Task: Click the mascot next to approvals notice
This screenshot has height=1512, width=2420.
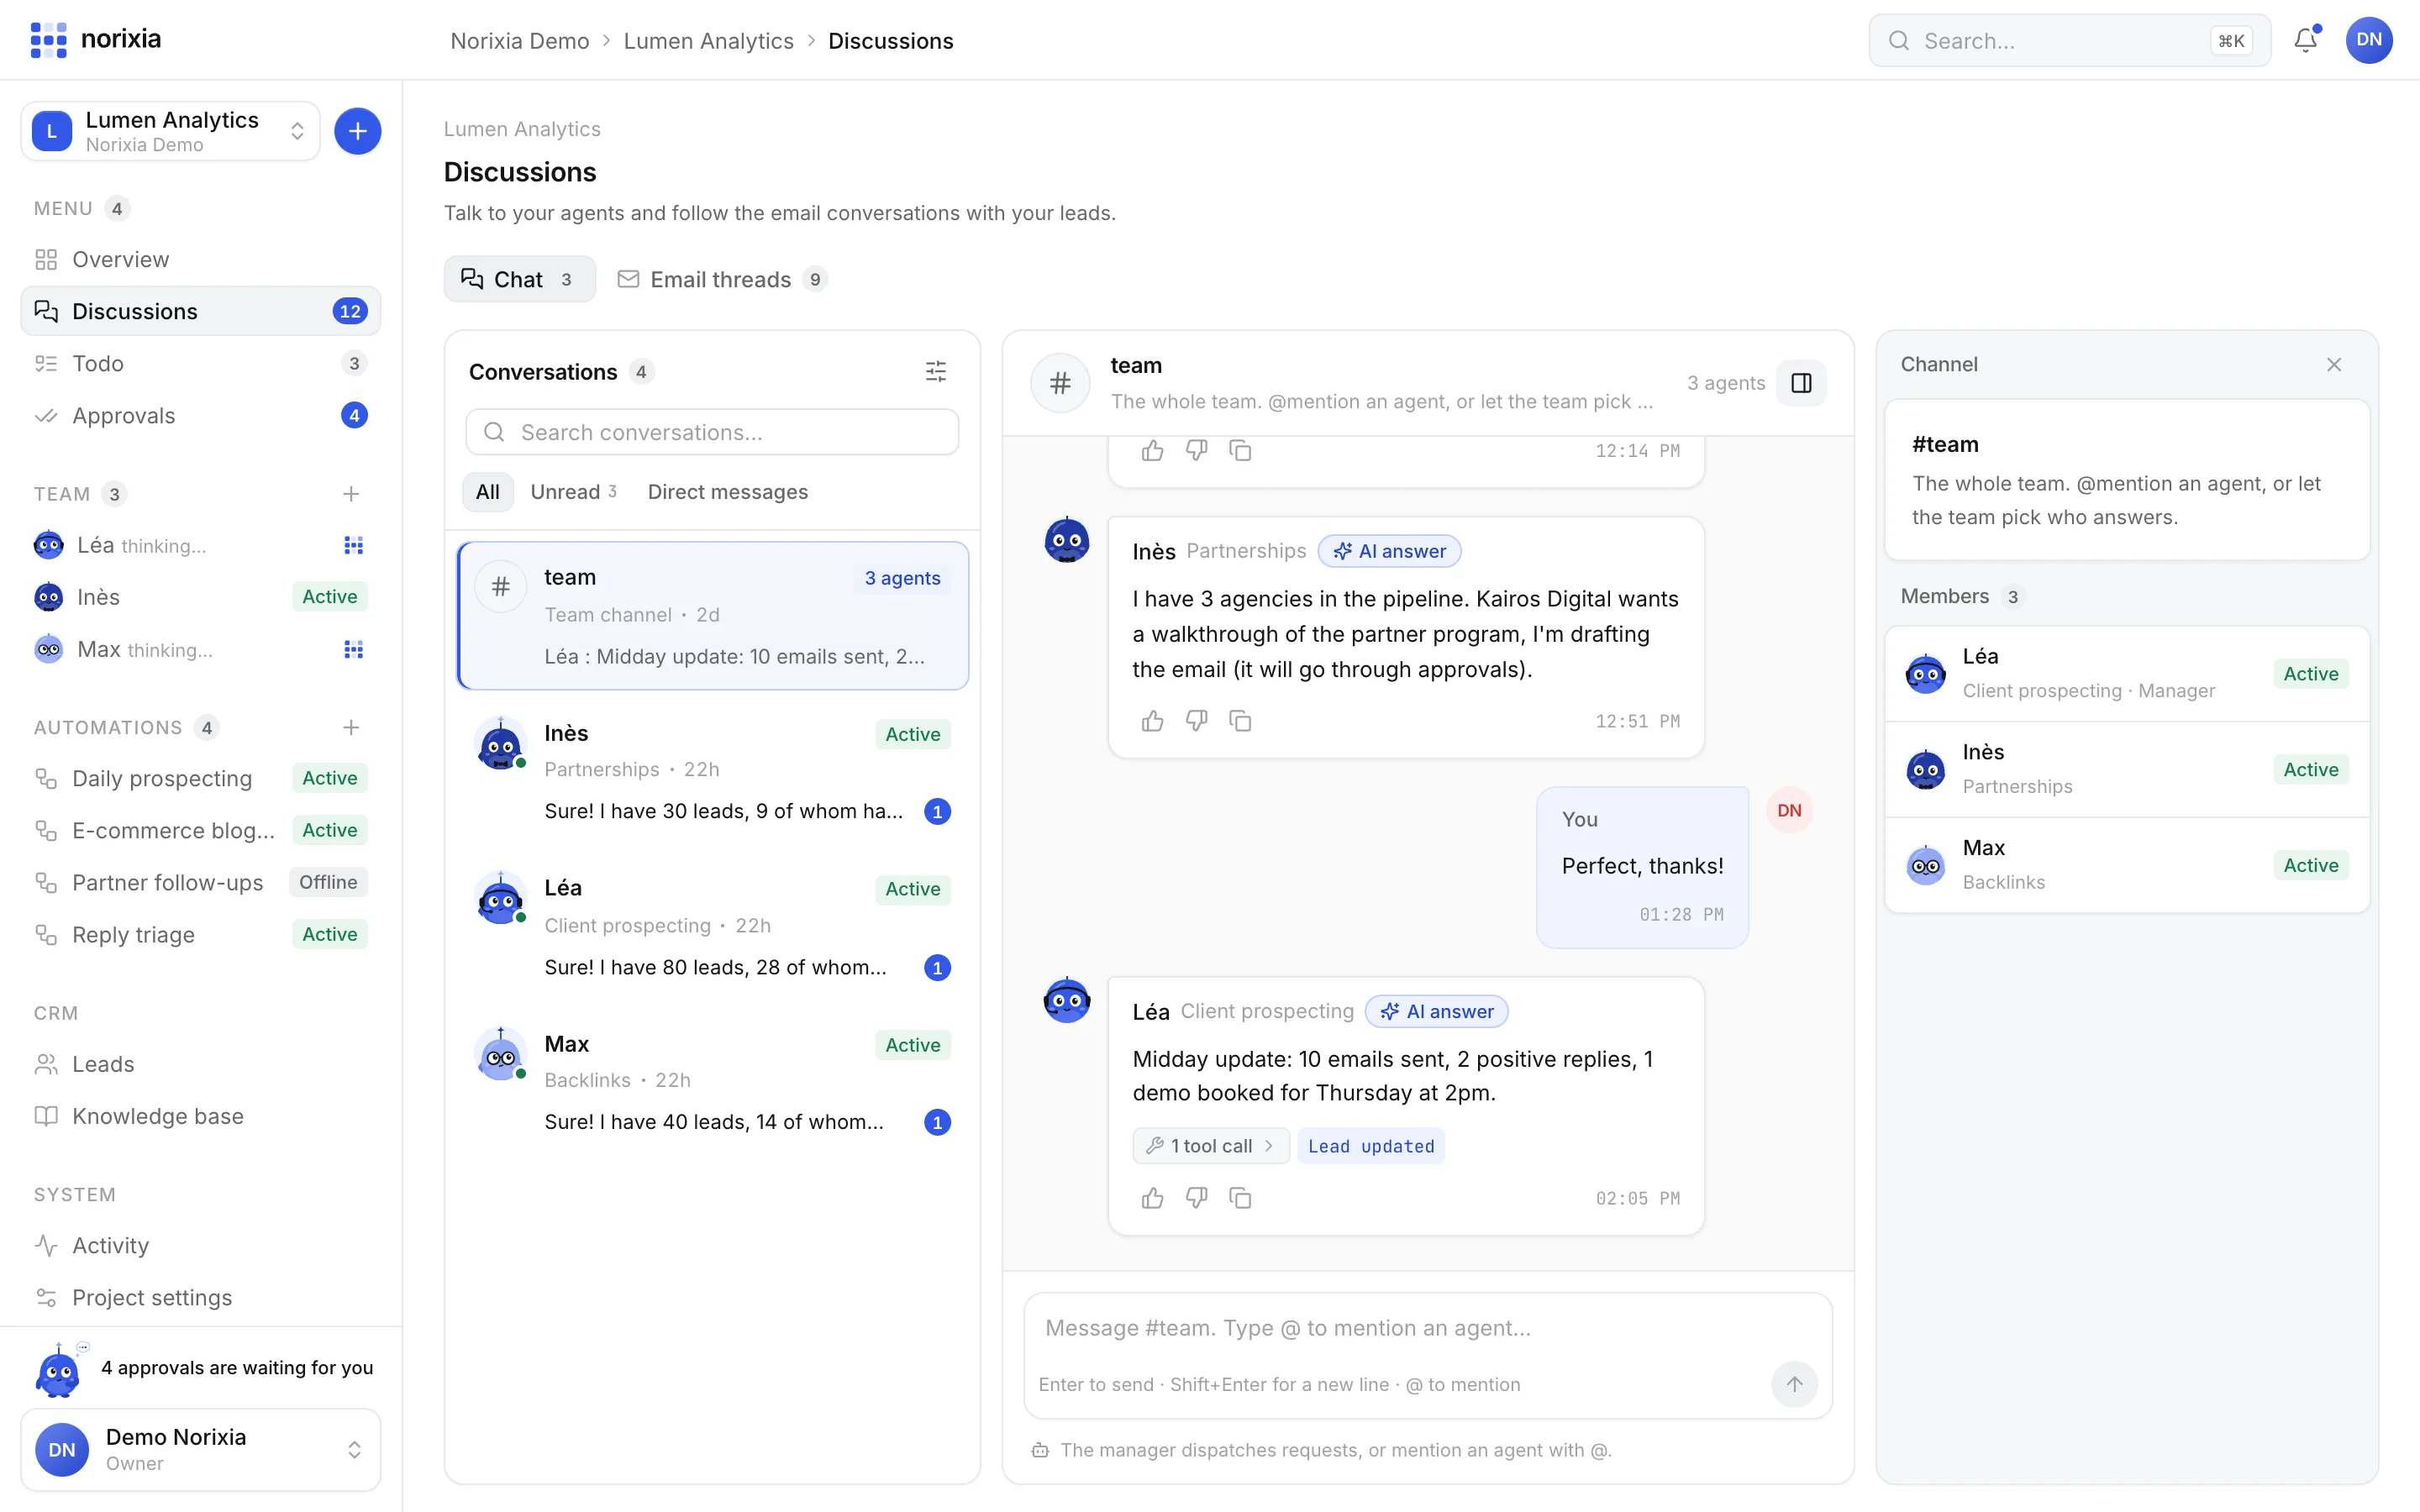Action: point(58,1371)
